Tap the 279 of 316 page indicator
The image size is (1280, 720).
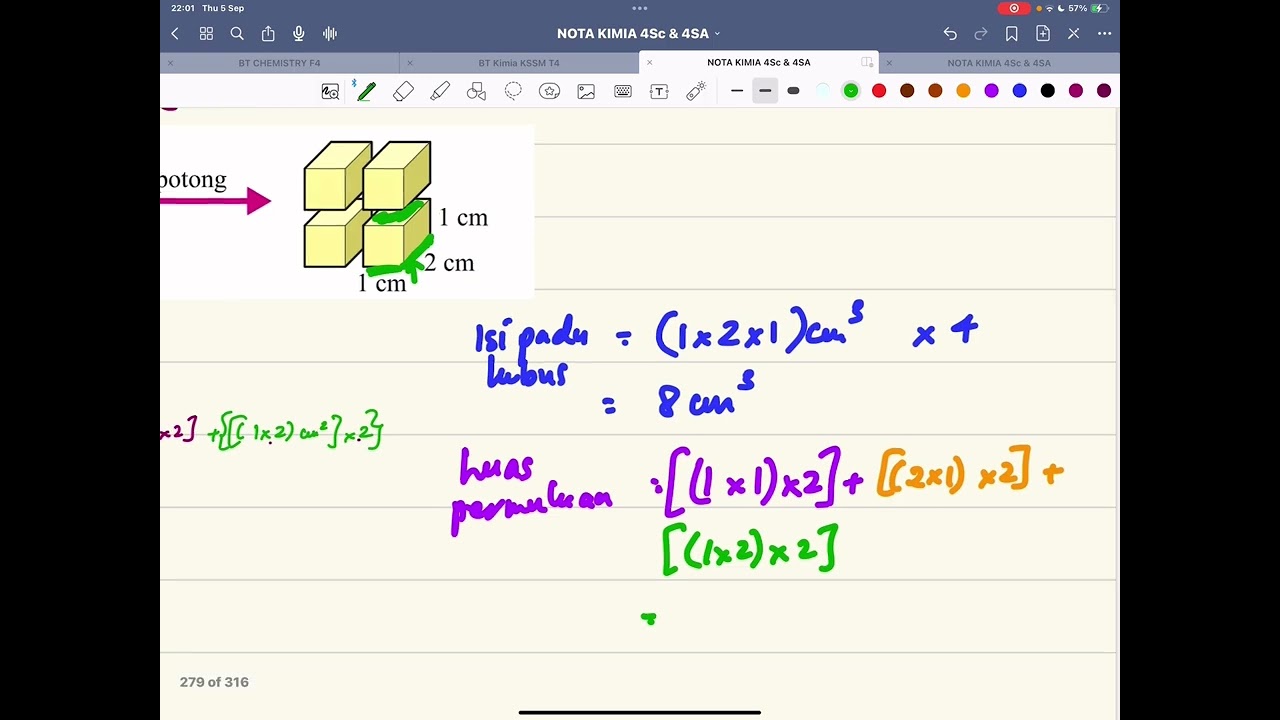pos(214,682)
